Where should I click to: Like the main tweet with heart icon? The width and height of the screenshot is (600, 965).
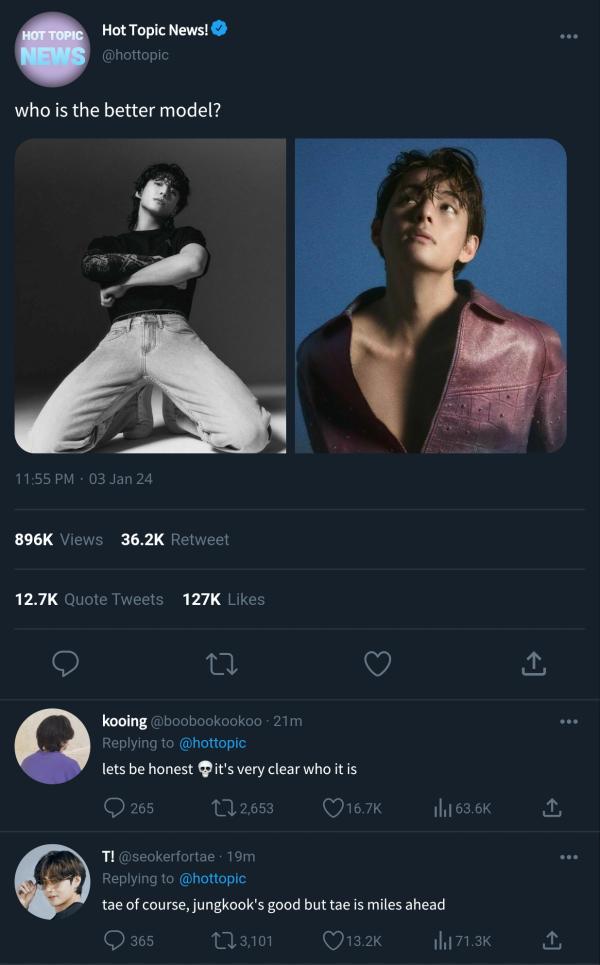pyautogui.click(x=377, y=663)
